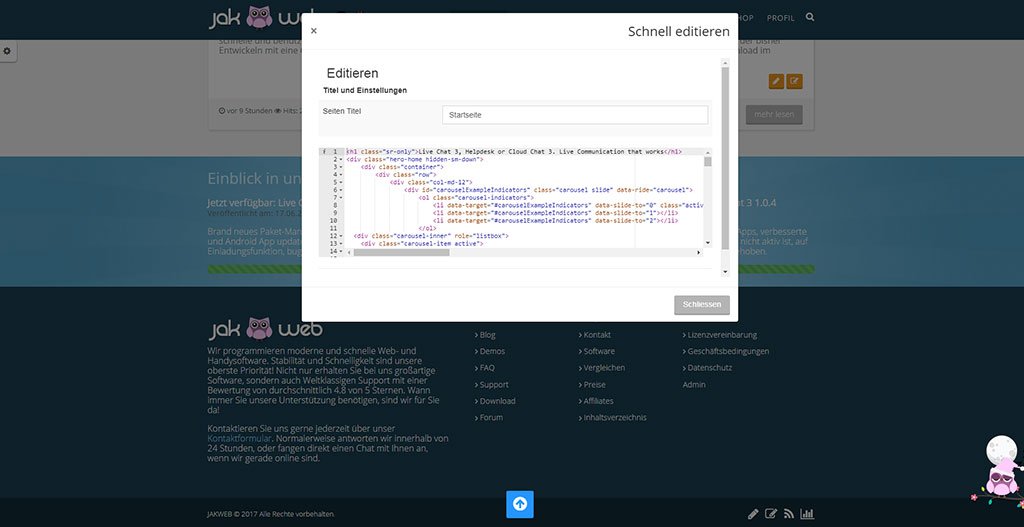
Task: Click code line 1 with the h1 sr-only tag
Action: coord(514,152)
